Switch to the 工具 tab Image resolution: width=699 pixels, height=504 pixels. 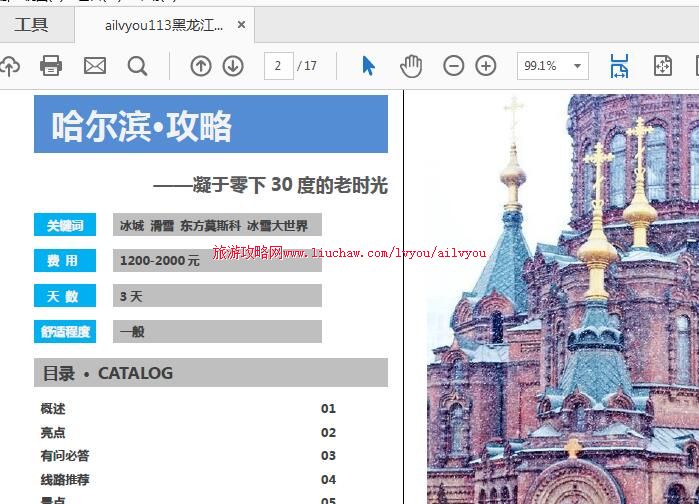(x=31, y=25)
